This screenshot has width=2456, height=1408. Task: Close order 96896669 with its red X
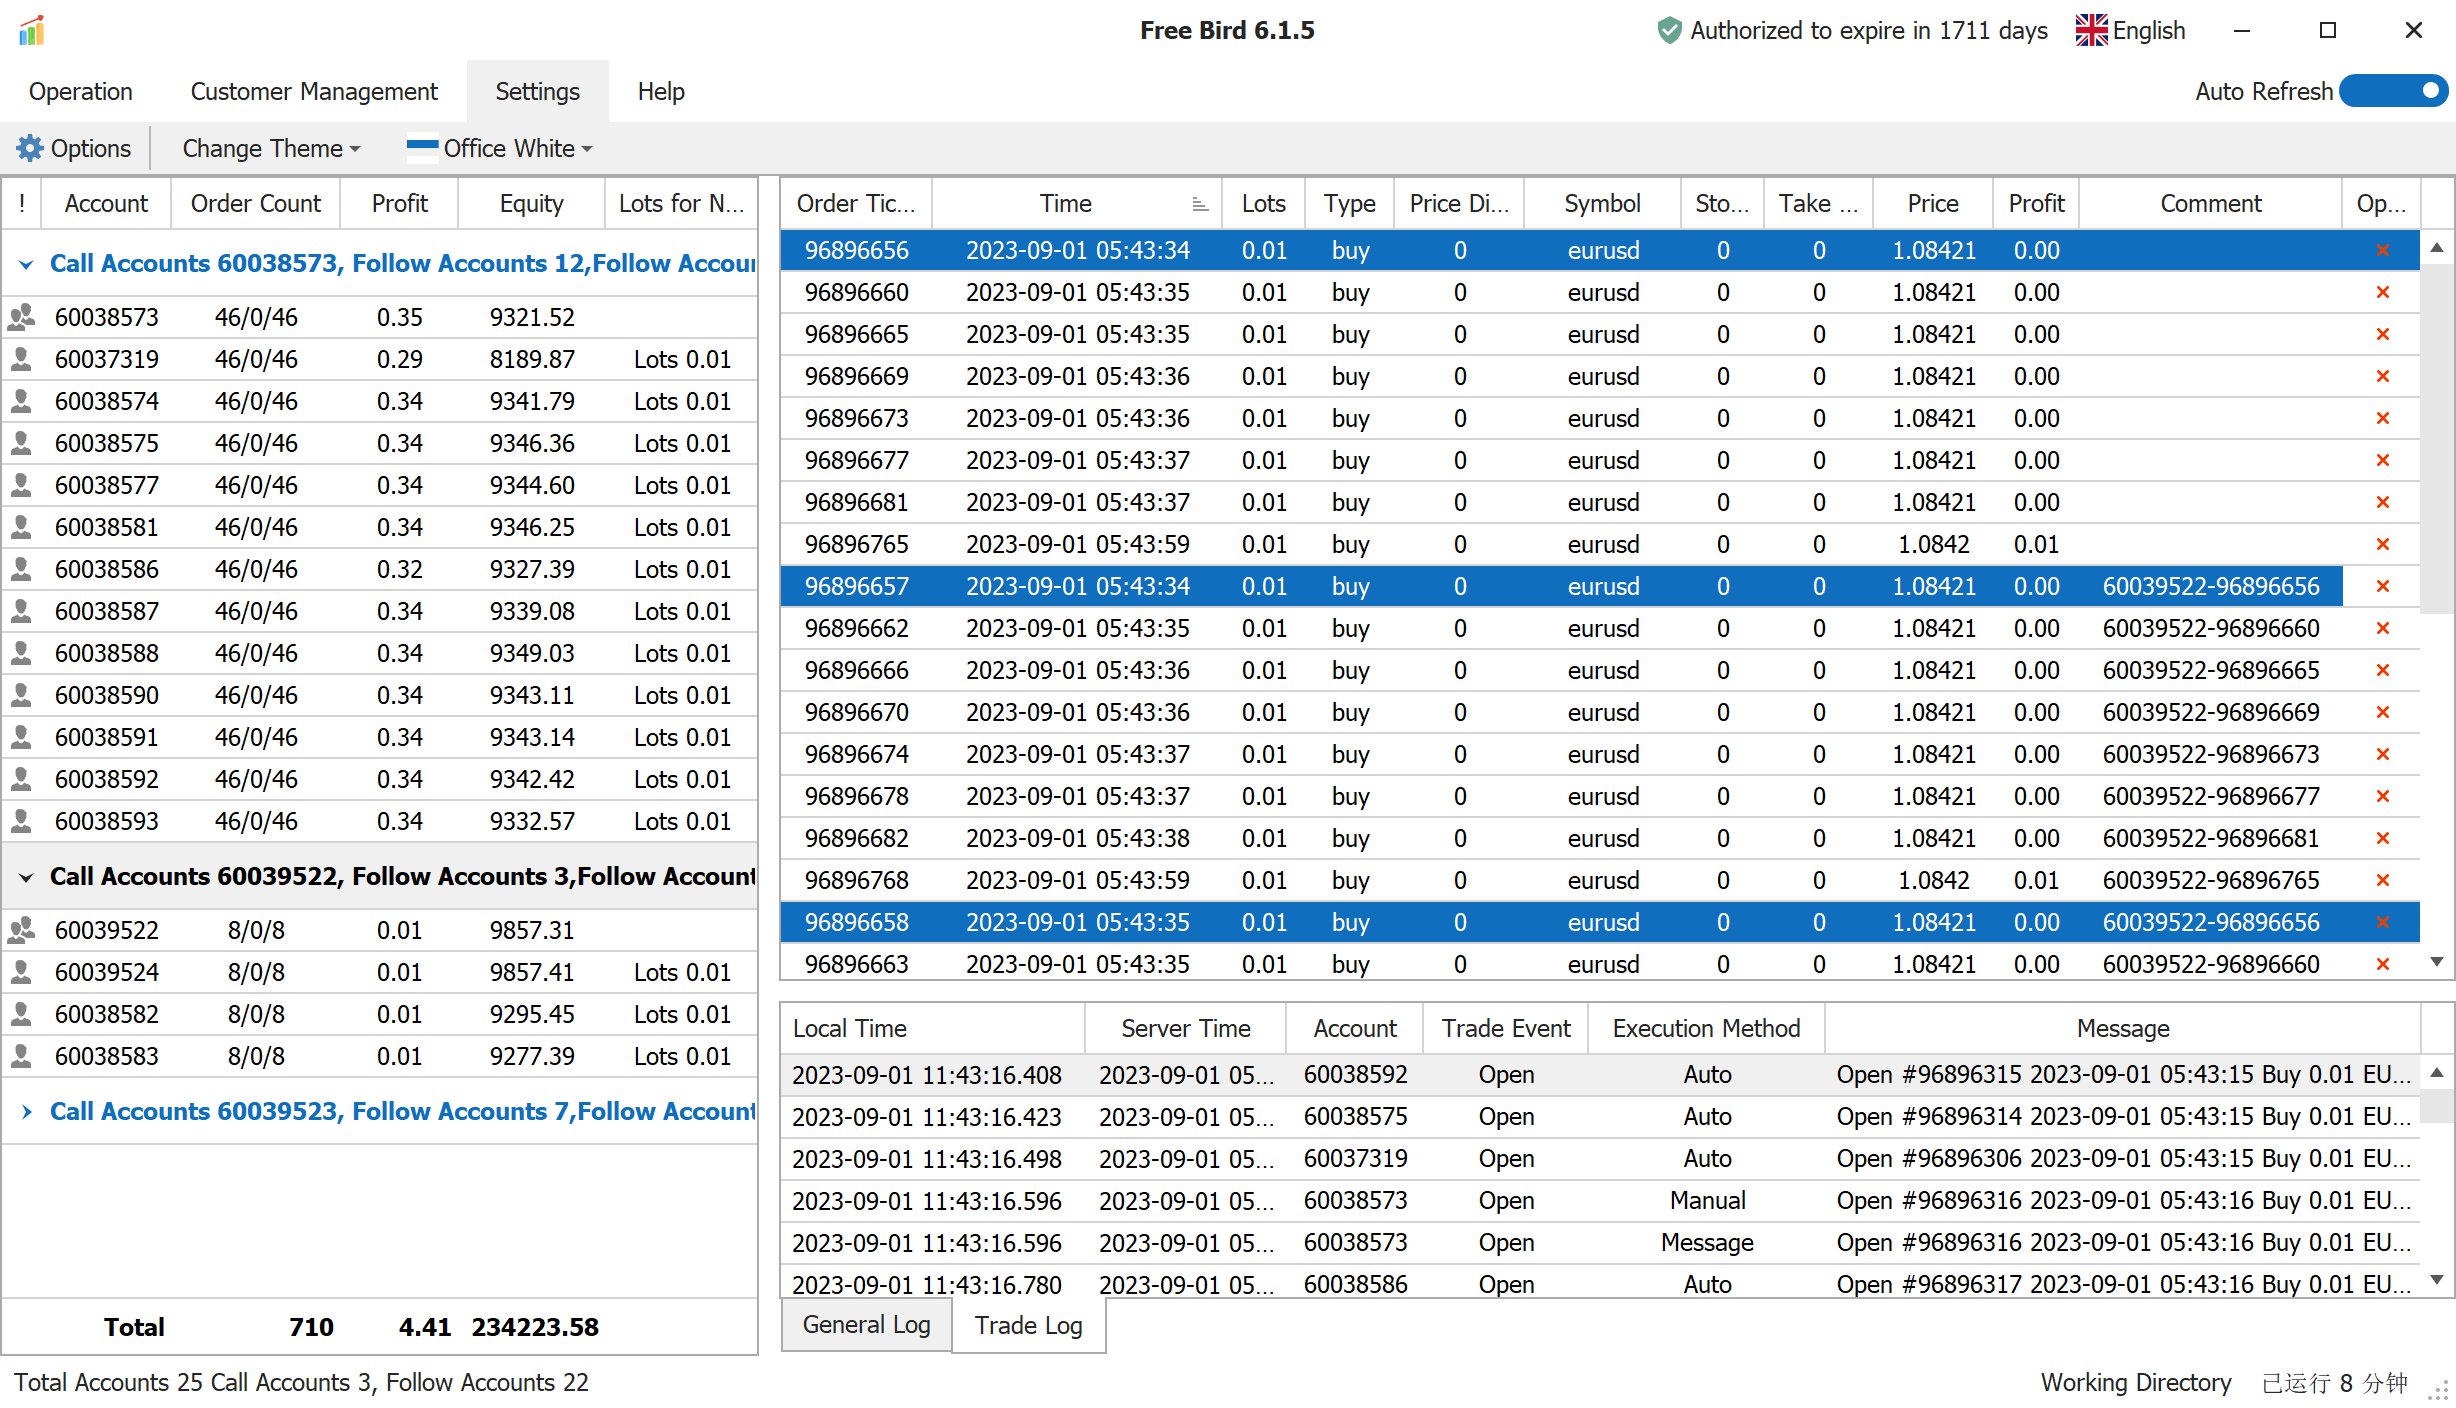[x=2383, y=376]
